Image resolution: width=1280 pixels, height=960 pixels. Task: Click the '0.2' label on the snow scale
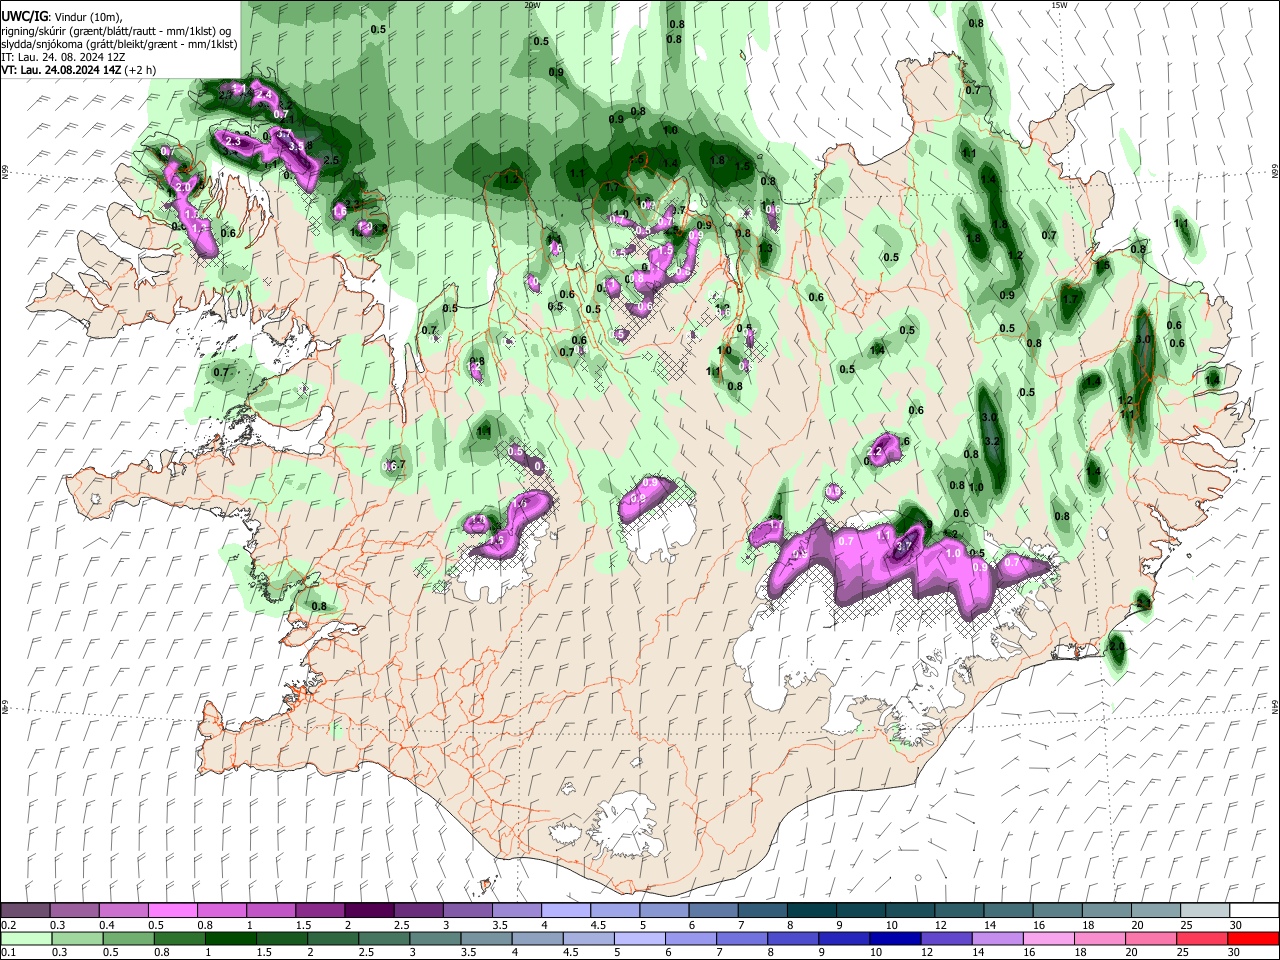(x=8, y=925)
